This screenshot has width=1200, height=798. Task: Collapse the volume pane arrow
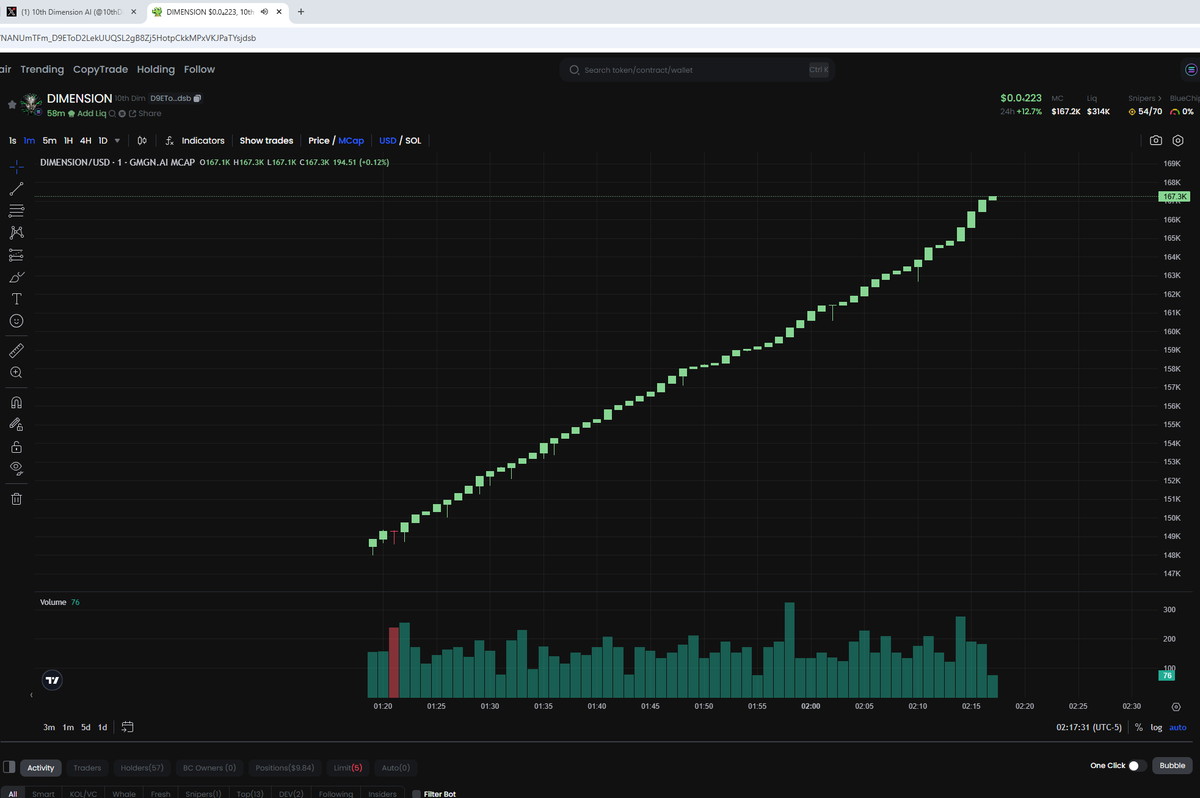click(31, 694)
